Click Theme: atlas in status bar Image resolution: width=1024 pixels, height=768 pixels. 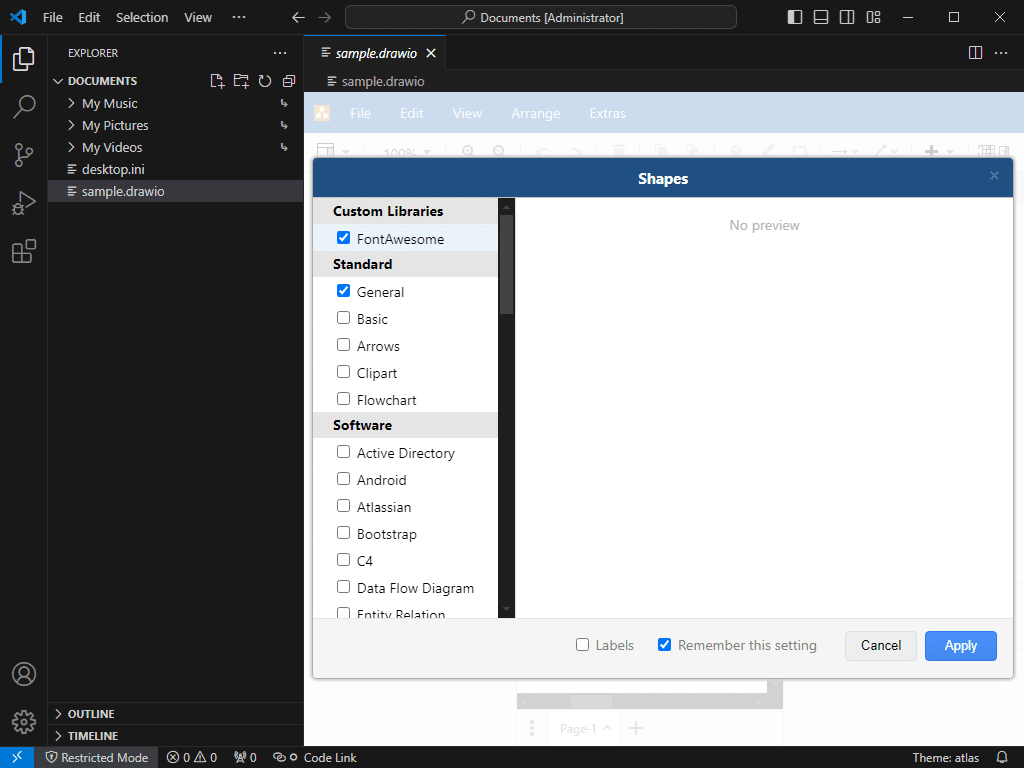coord(946,758)
